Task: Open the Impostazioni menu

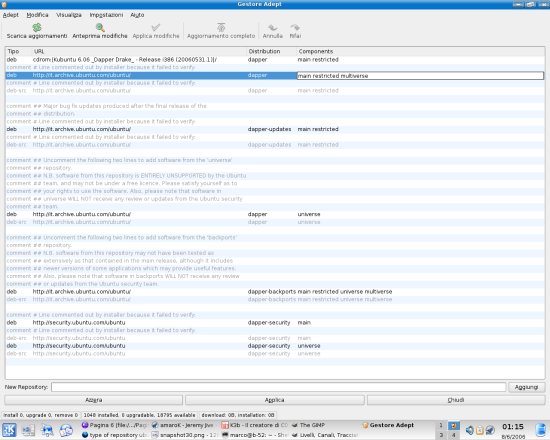Action: [106, 15]
